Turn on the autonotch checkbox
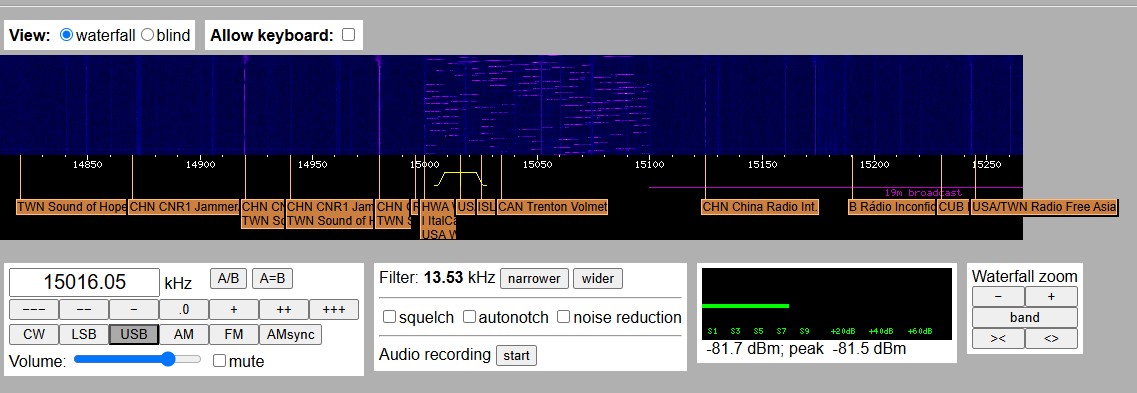 click(x=470, y=317)
